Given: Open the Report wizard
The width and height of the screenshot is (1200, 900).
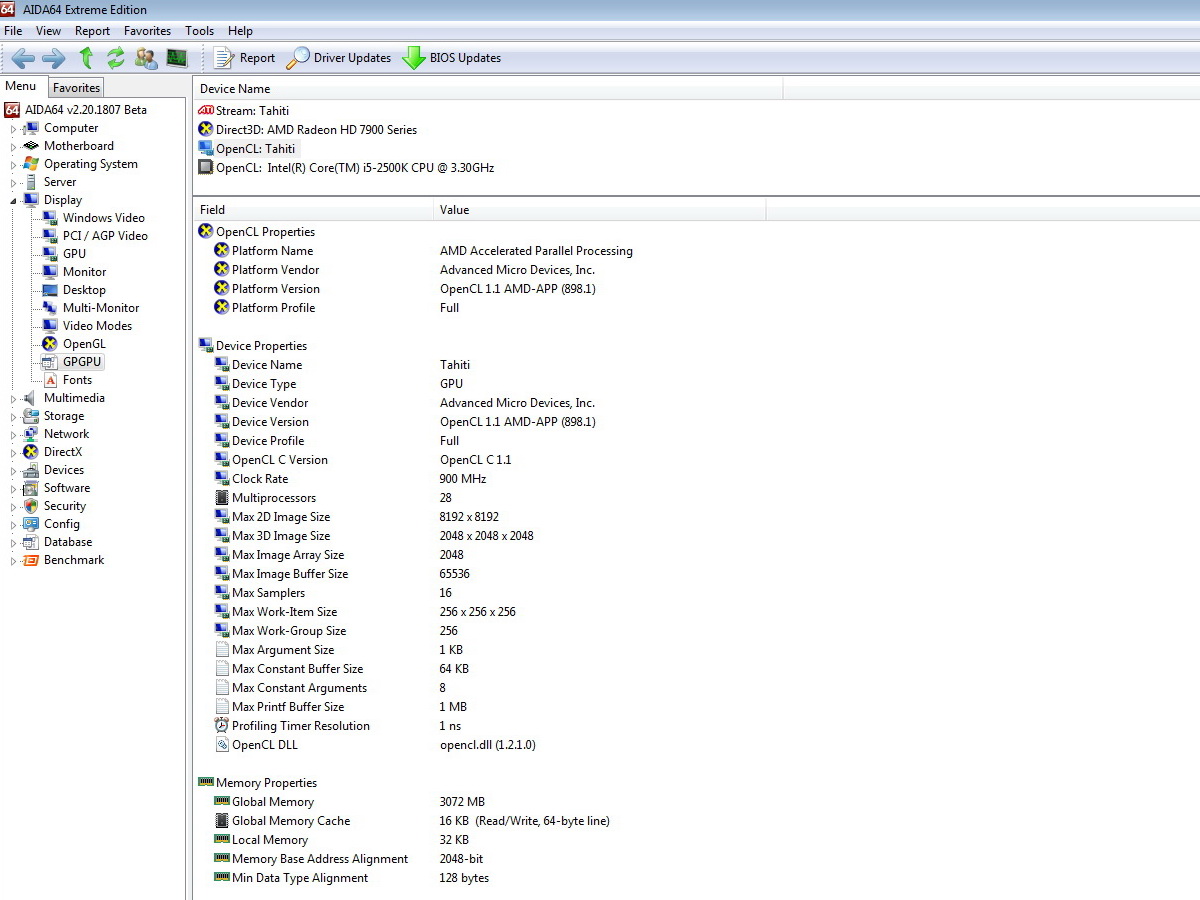Looking at the screenshot, I should coord(244,58).
